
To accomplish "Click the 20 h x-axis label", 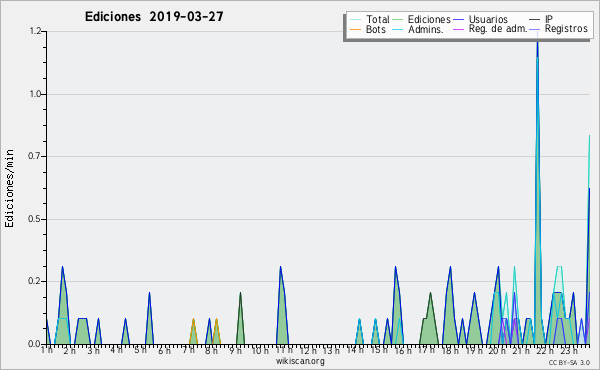I will (497, 350).
